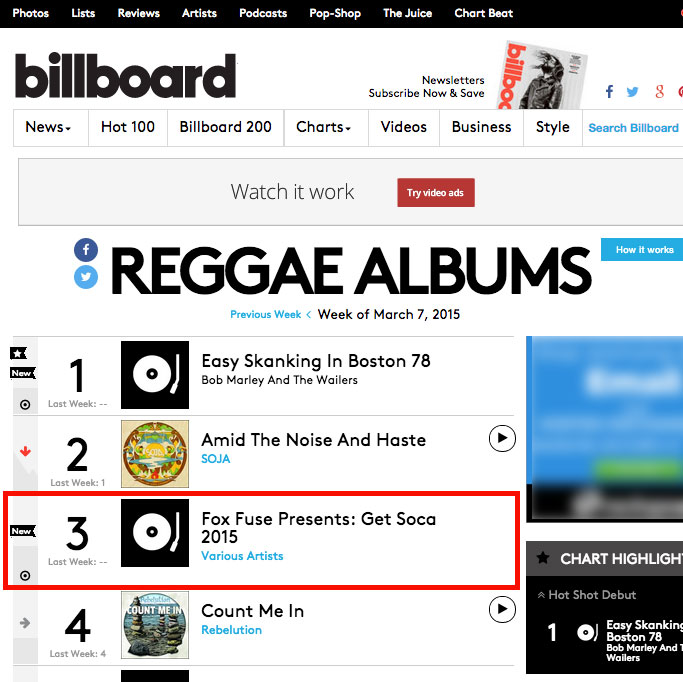
Task: Open Billboard's Facebook page from header
Action: pos(609,92)
